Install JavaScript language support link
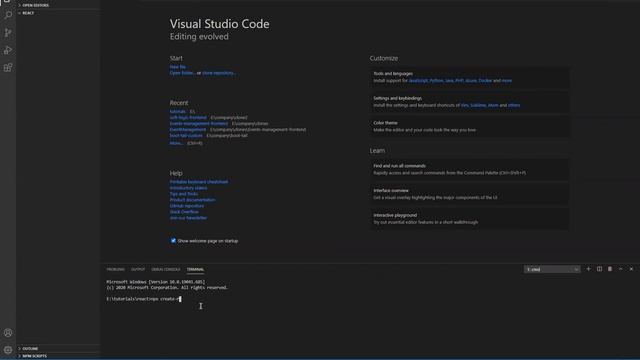 point(418,80)
